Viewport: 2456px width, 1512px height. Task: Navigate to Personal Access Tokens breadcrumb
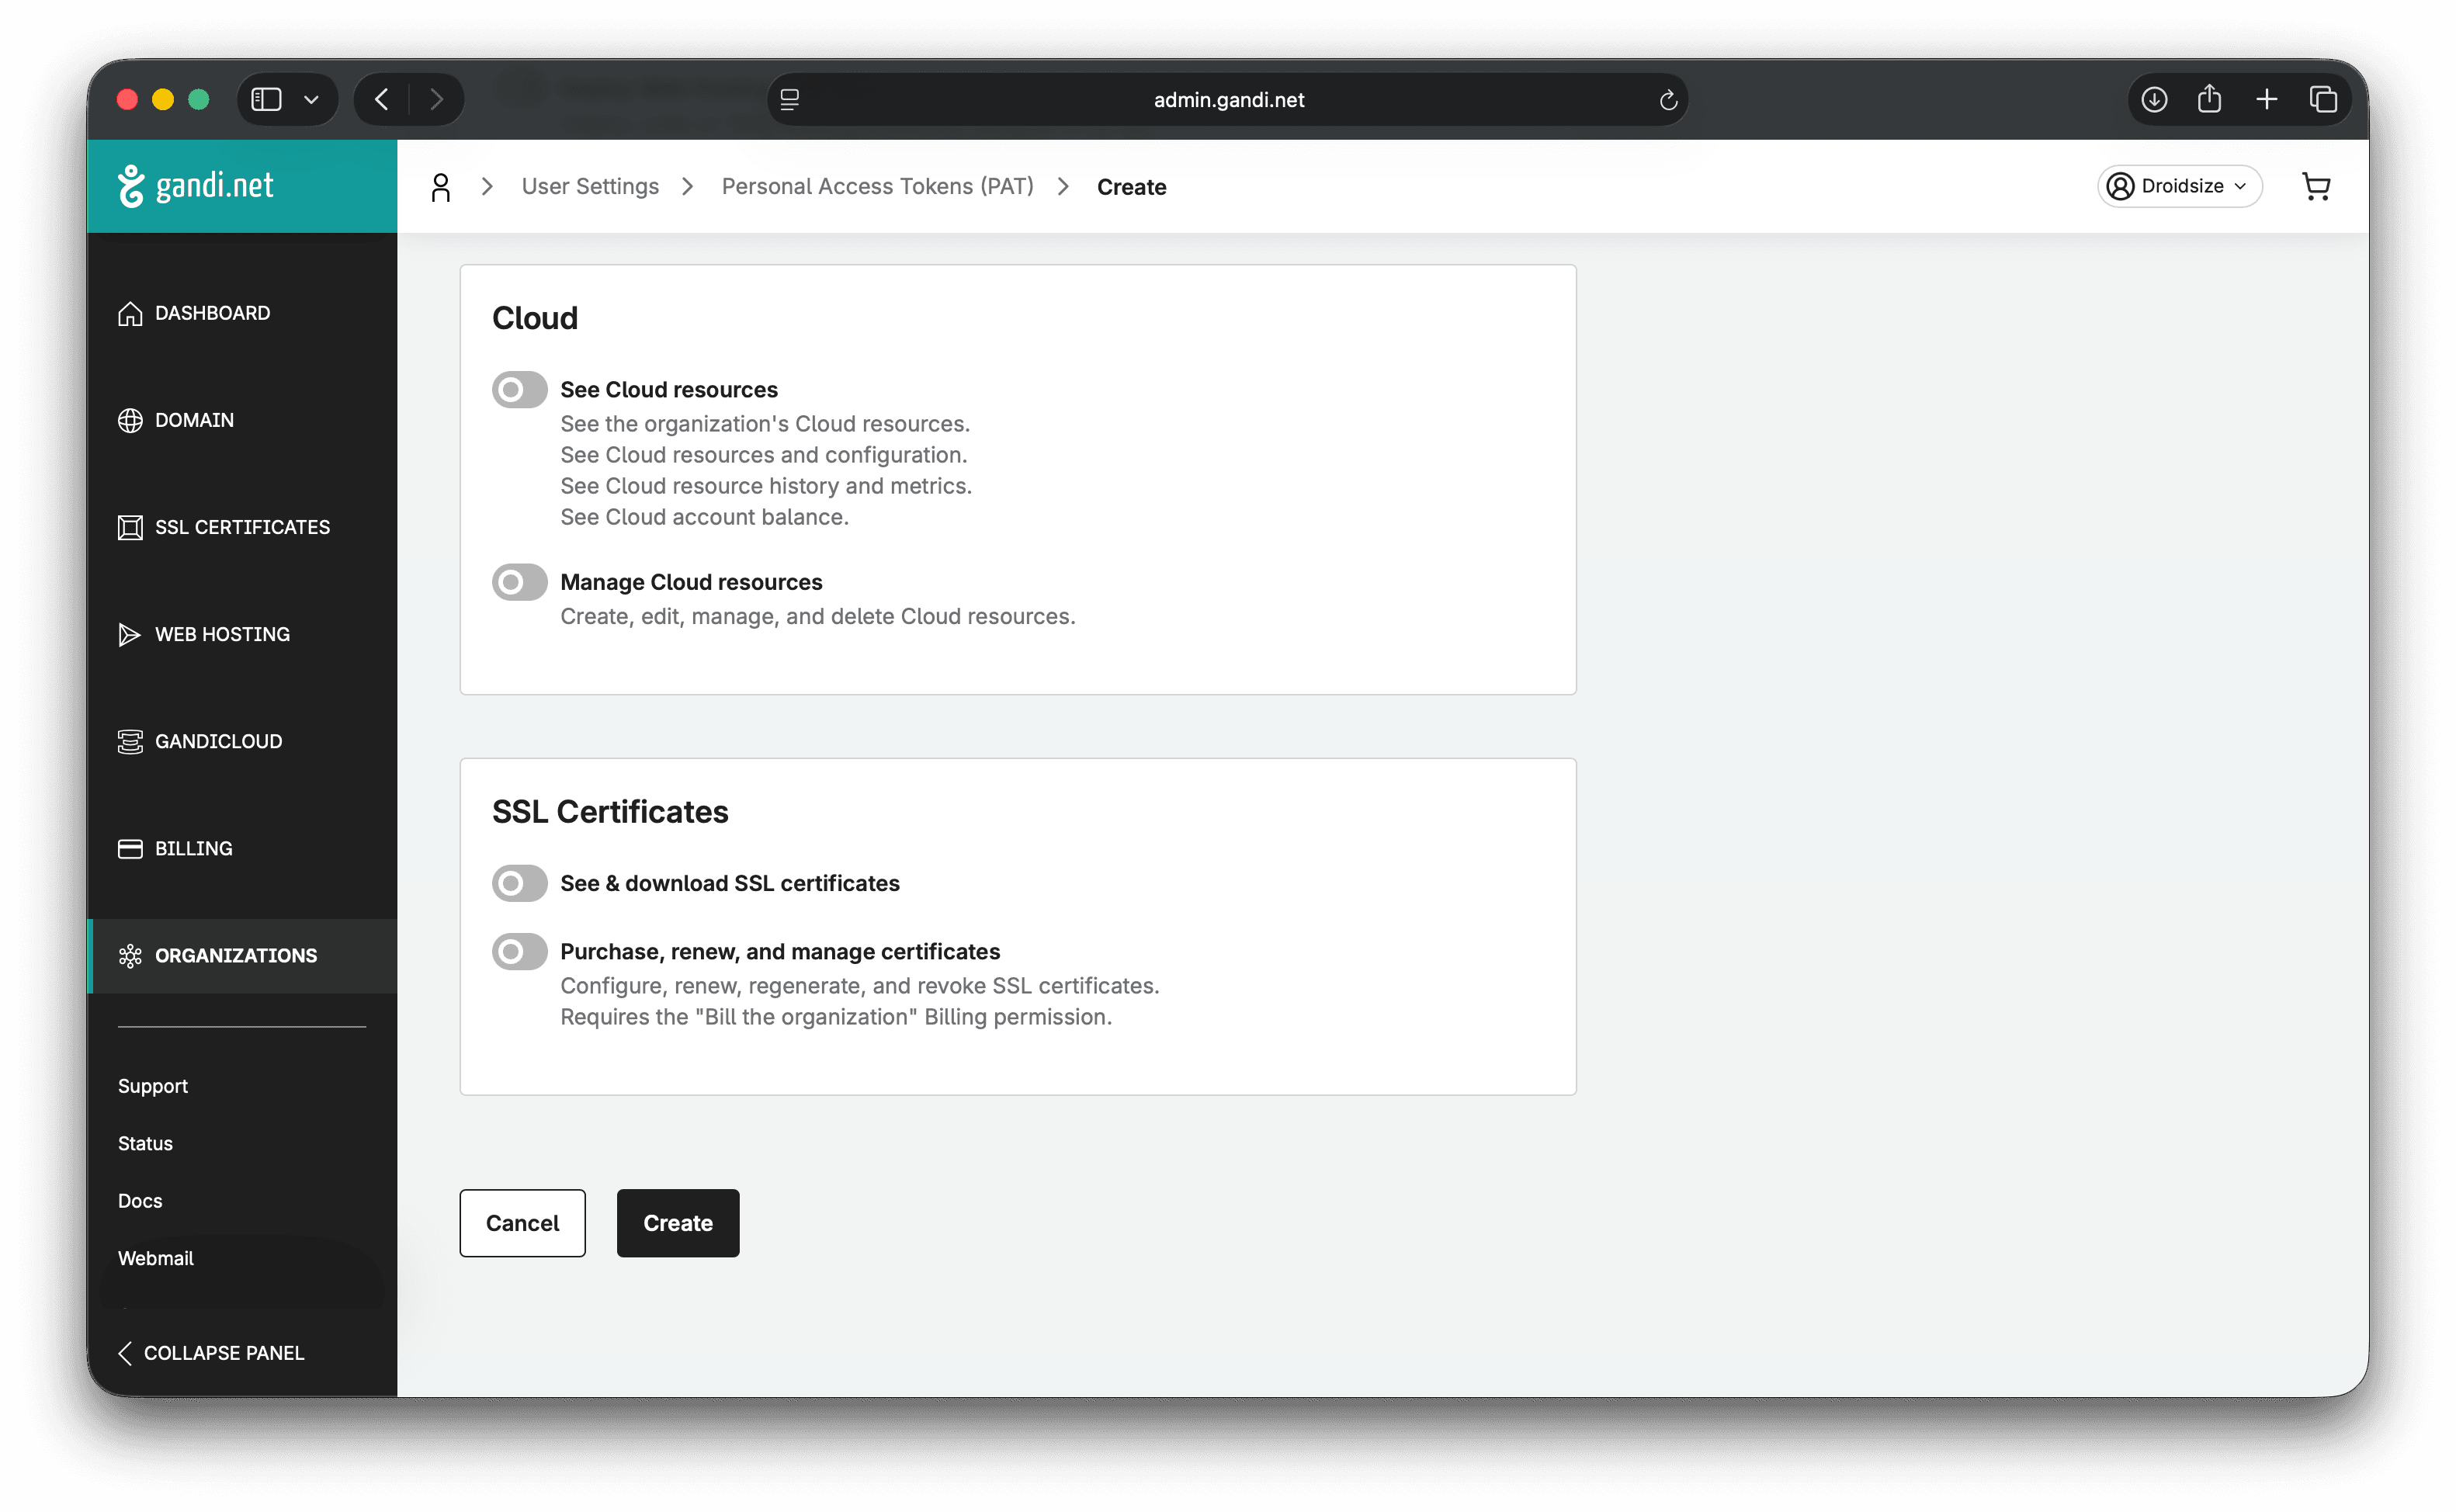pyautogui.click(x=878, y=186)
